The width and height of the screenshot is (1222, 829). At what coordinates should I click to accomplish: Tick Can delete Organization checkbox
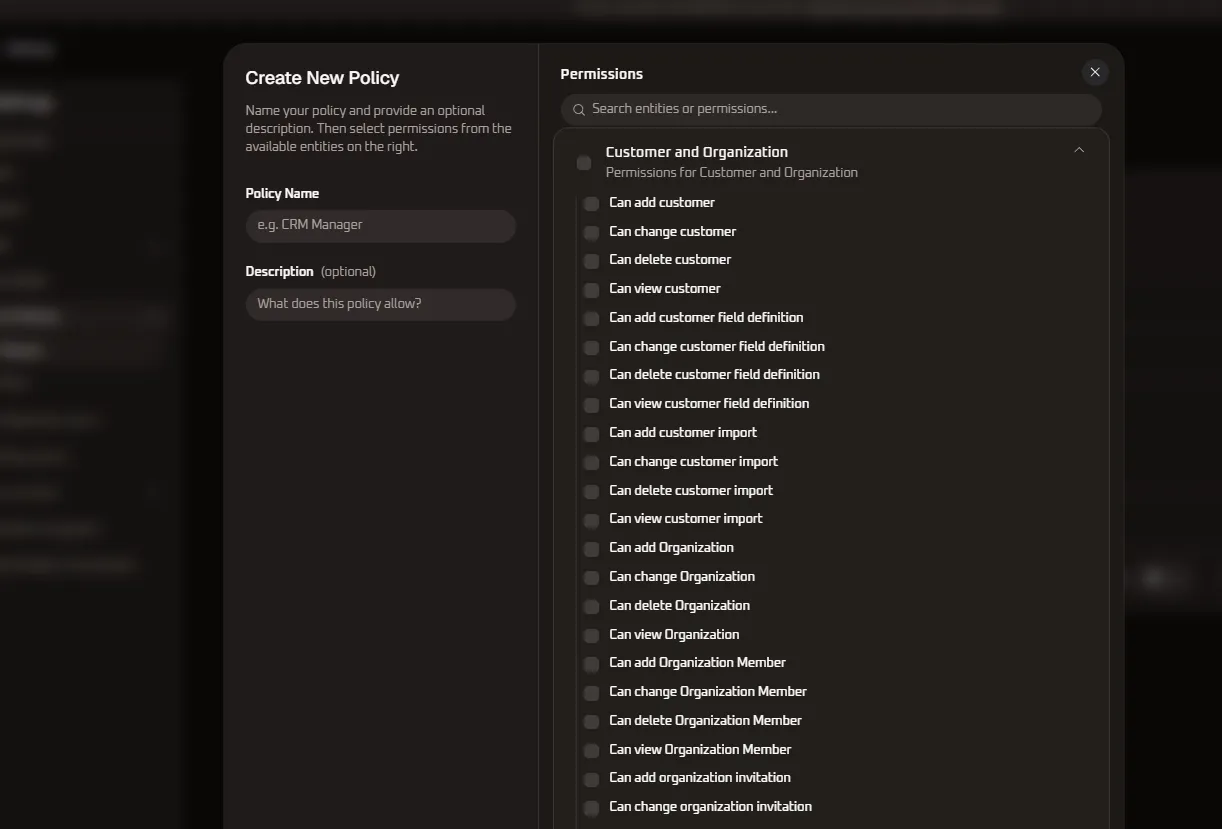point(591,606)
